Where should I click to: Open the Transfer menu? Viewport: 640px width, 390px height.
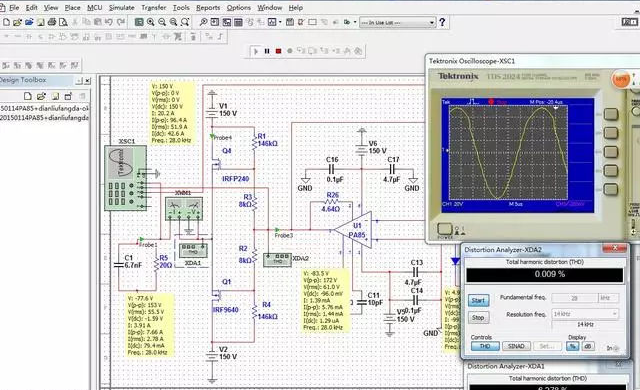(x=153, y=8)
